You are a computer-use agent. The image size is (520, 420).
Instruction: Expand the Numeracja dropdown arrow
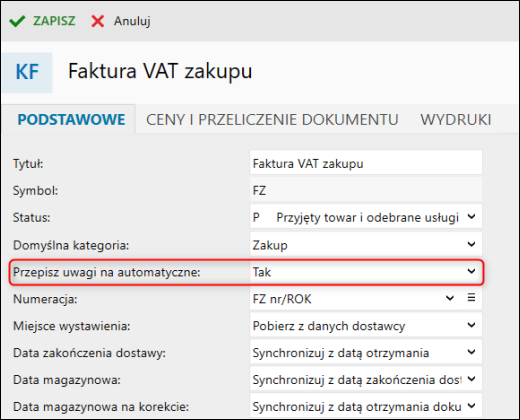(x=450, y=298)
